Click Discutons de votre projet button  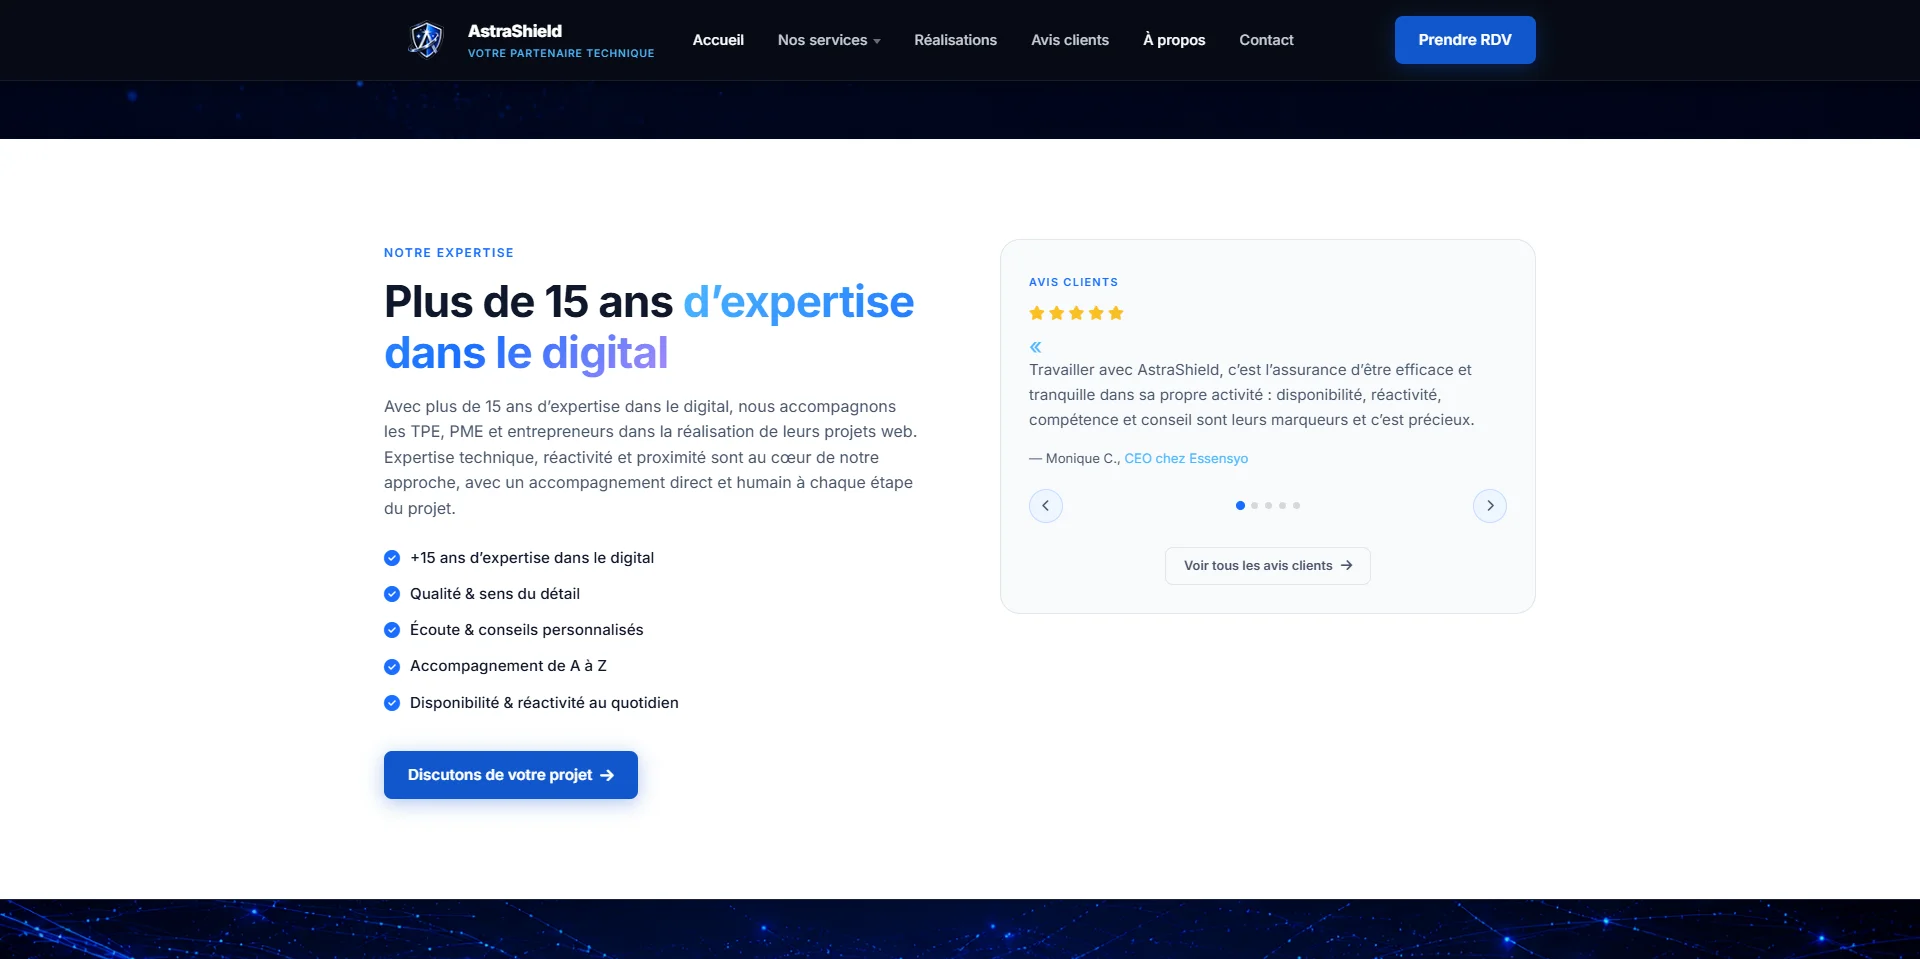coord(511,775)
